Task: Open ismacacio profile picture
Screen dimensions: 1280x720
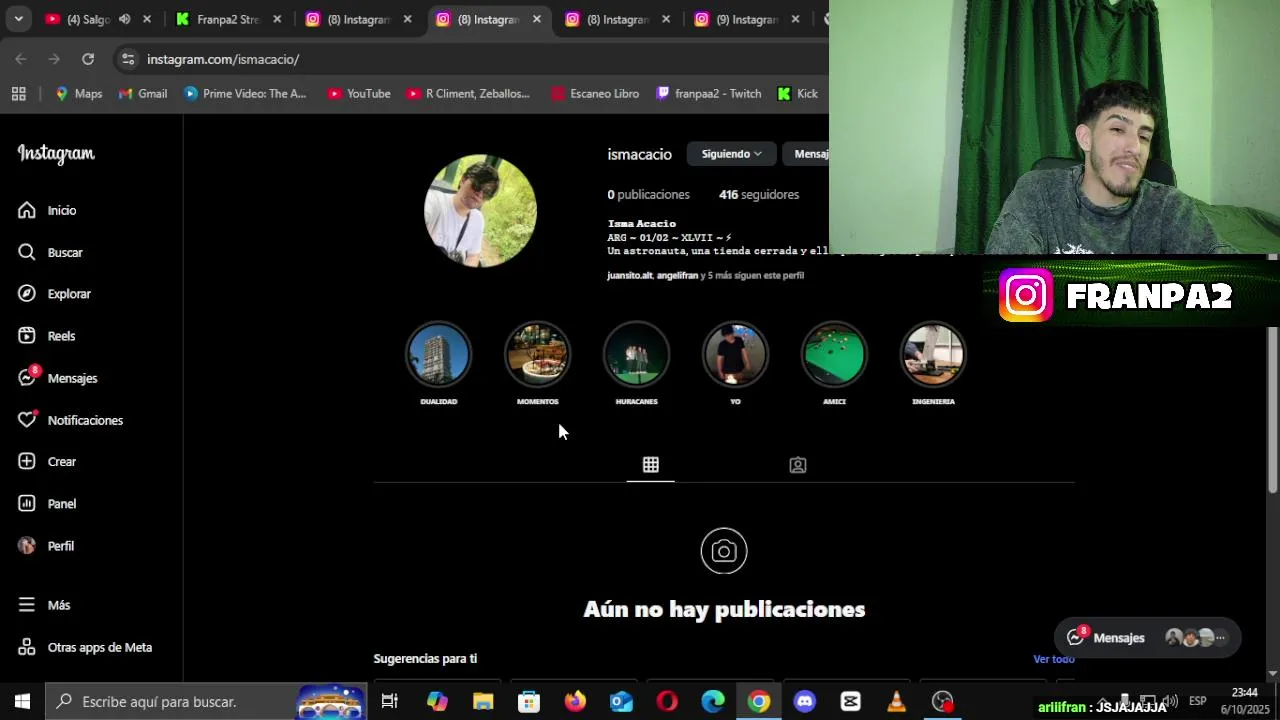Action: [x=480, y=211]
